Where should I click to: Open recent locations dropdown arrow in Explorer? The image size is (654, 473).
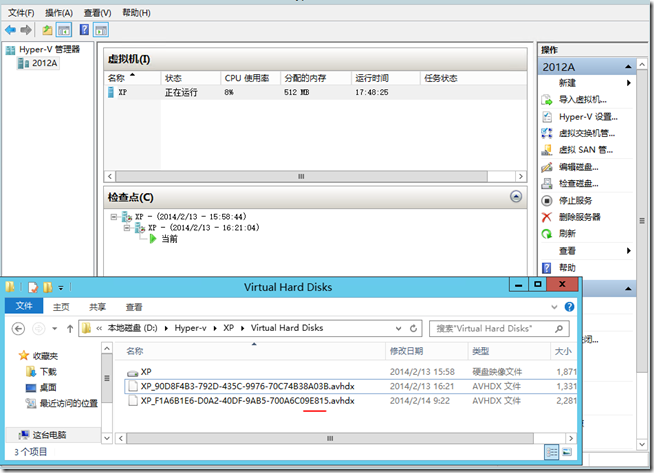pyautogui.click(x=55, y=329)
